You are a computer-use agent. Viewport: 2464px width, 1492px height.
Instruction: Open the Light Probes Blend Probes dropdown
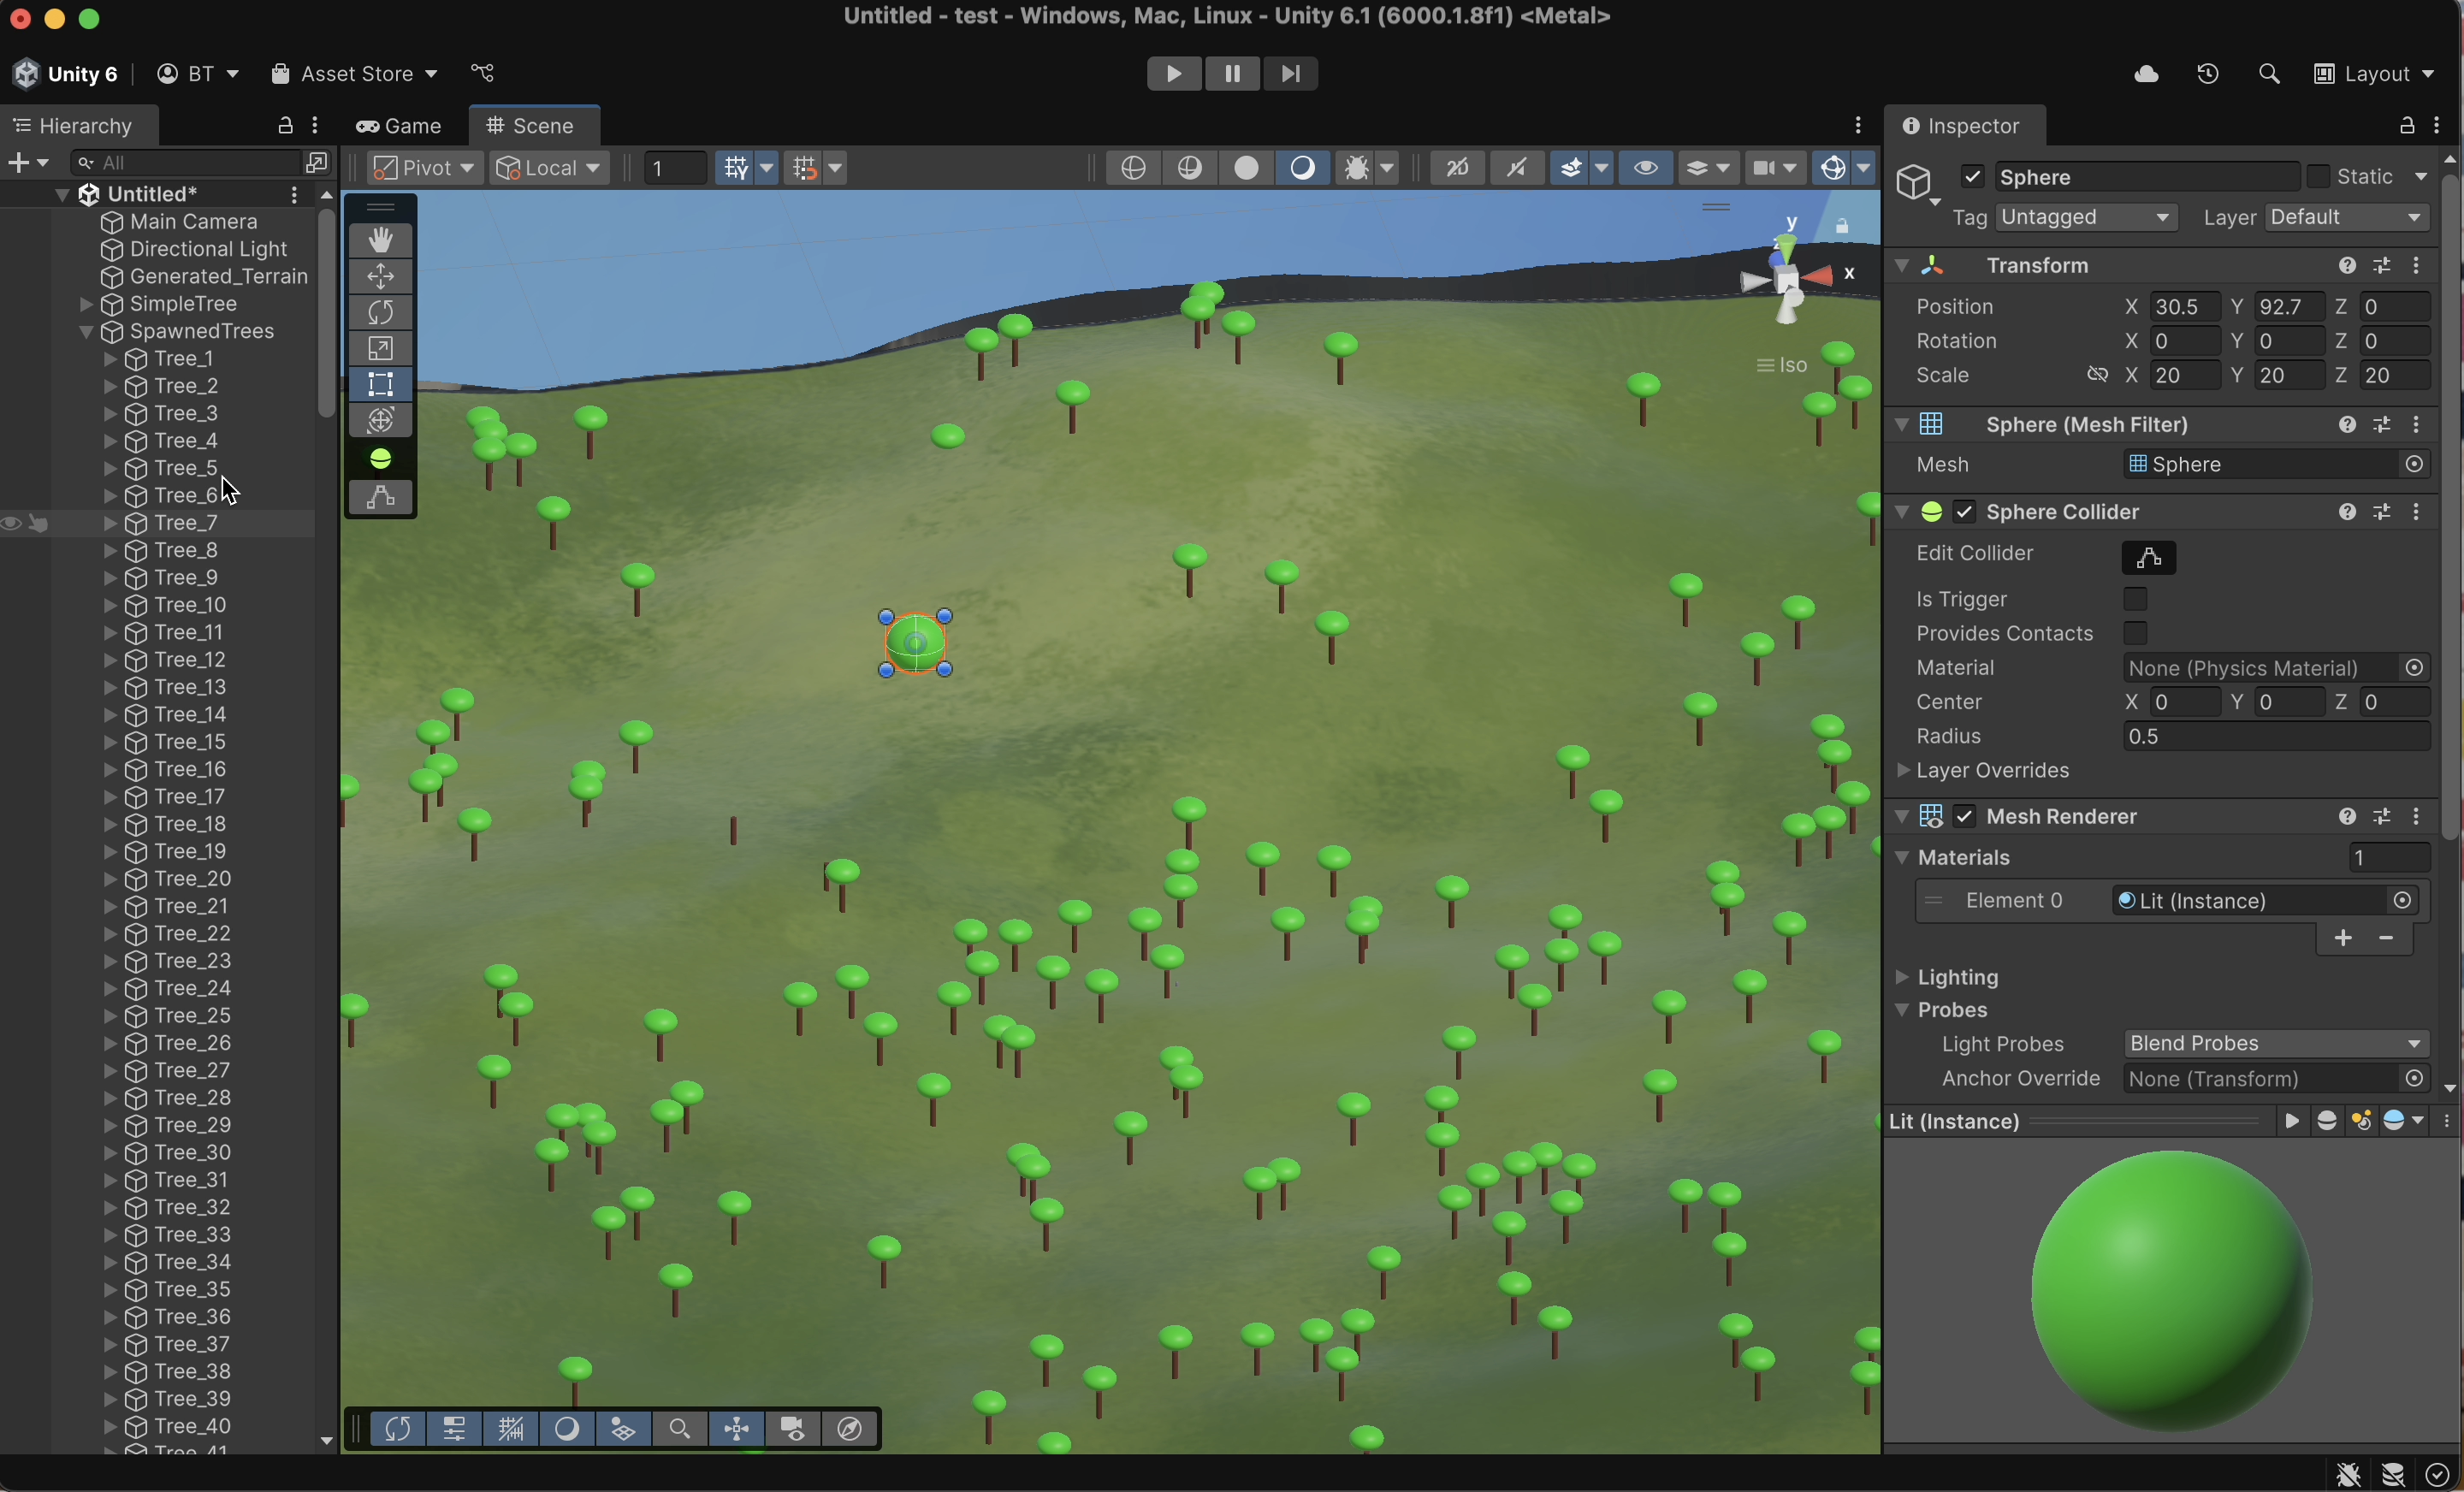[2275, 1044]
